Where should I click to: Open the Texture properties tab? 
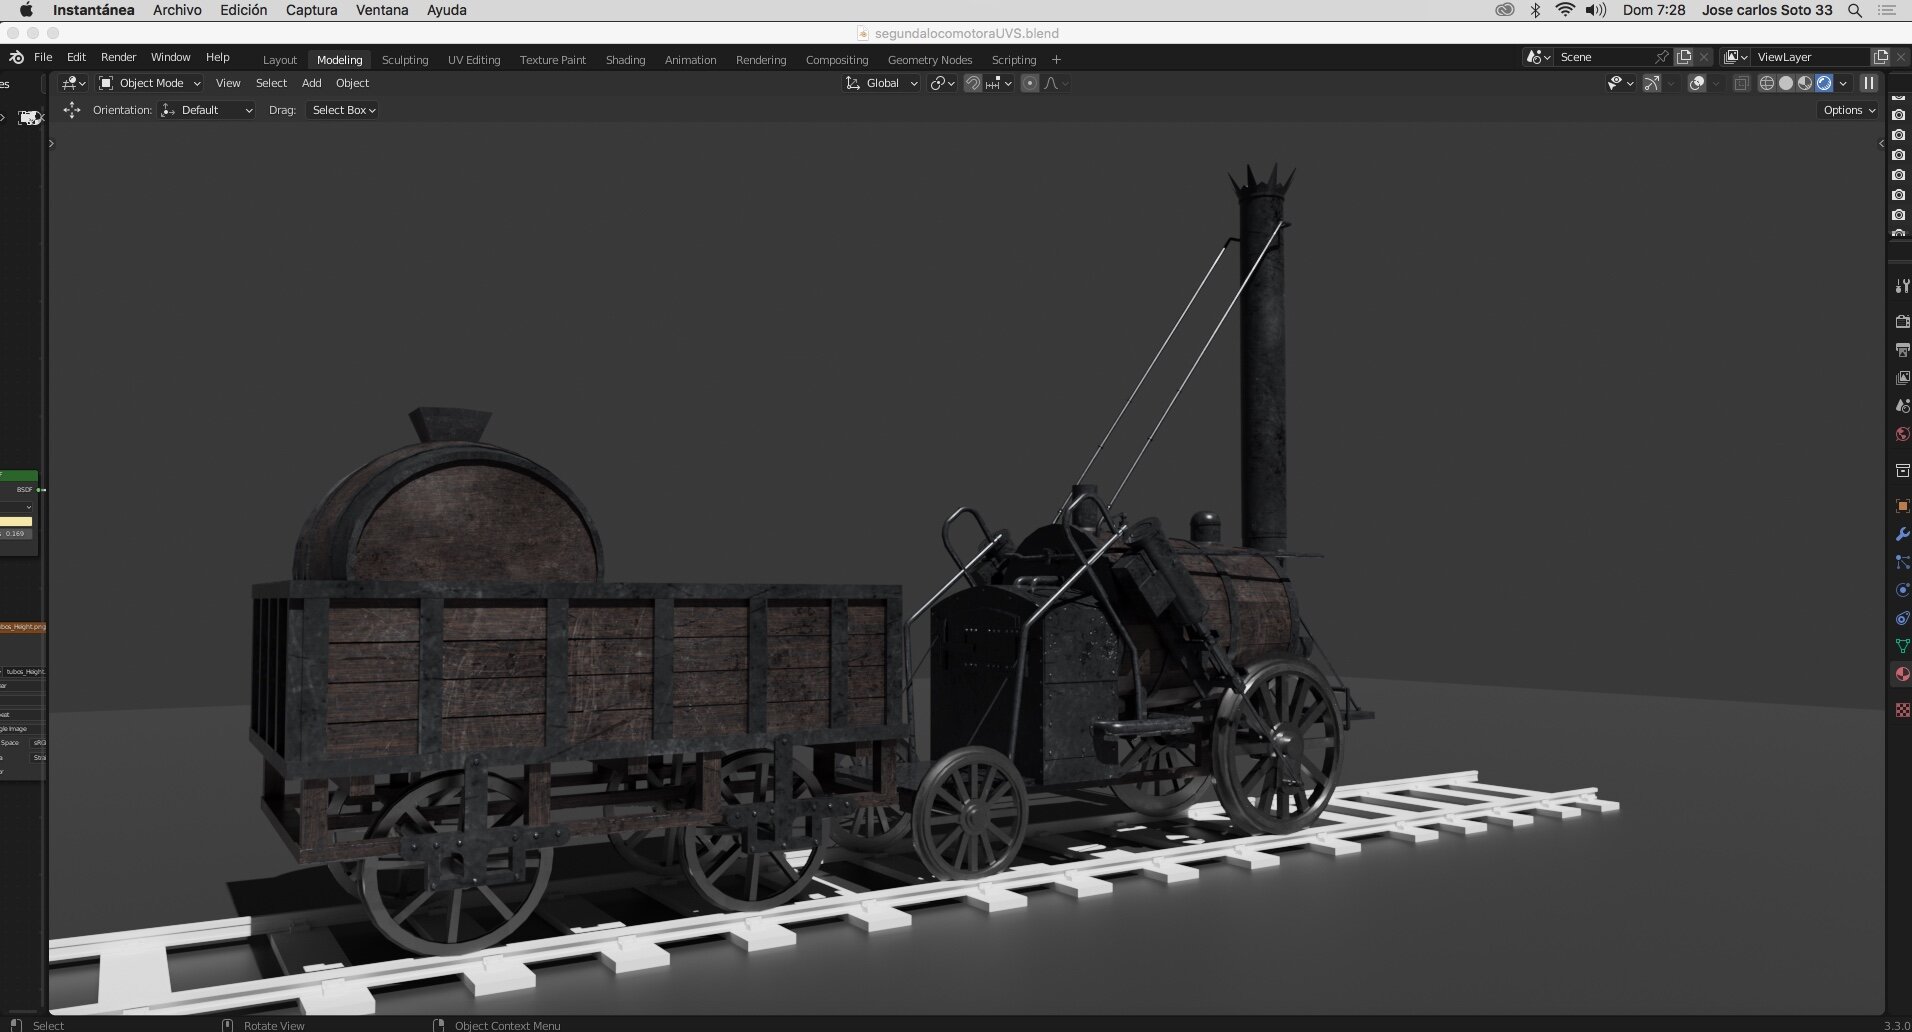(1902, 710)
